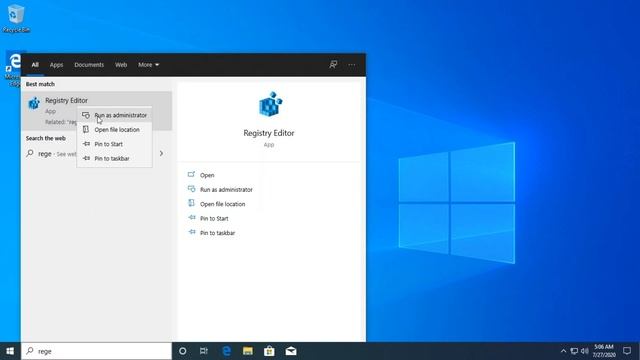Click Pin to taskbar in preview pane

(x=218, y=233)
